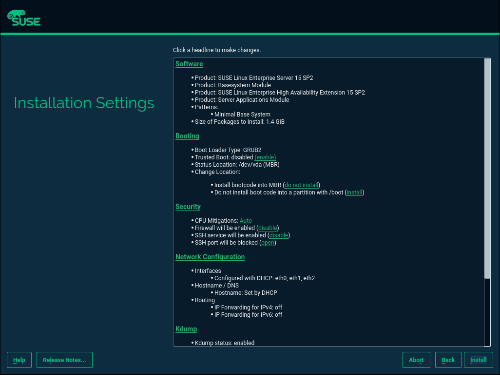Select 'Boot Loader Type: GRUB2' text

coord(228,150)
